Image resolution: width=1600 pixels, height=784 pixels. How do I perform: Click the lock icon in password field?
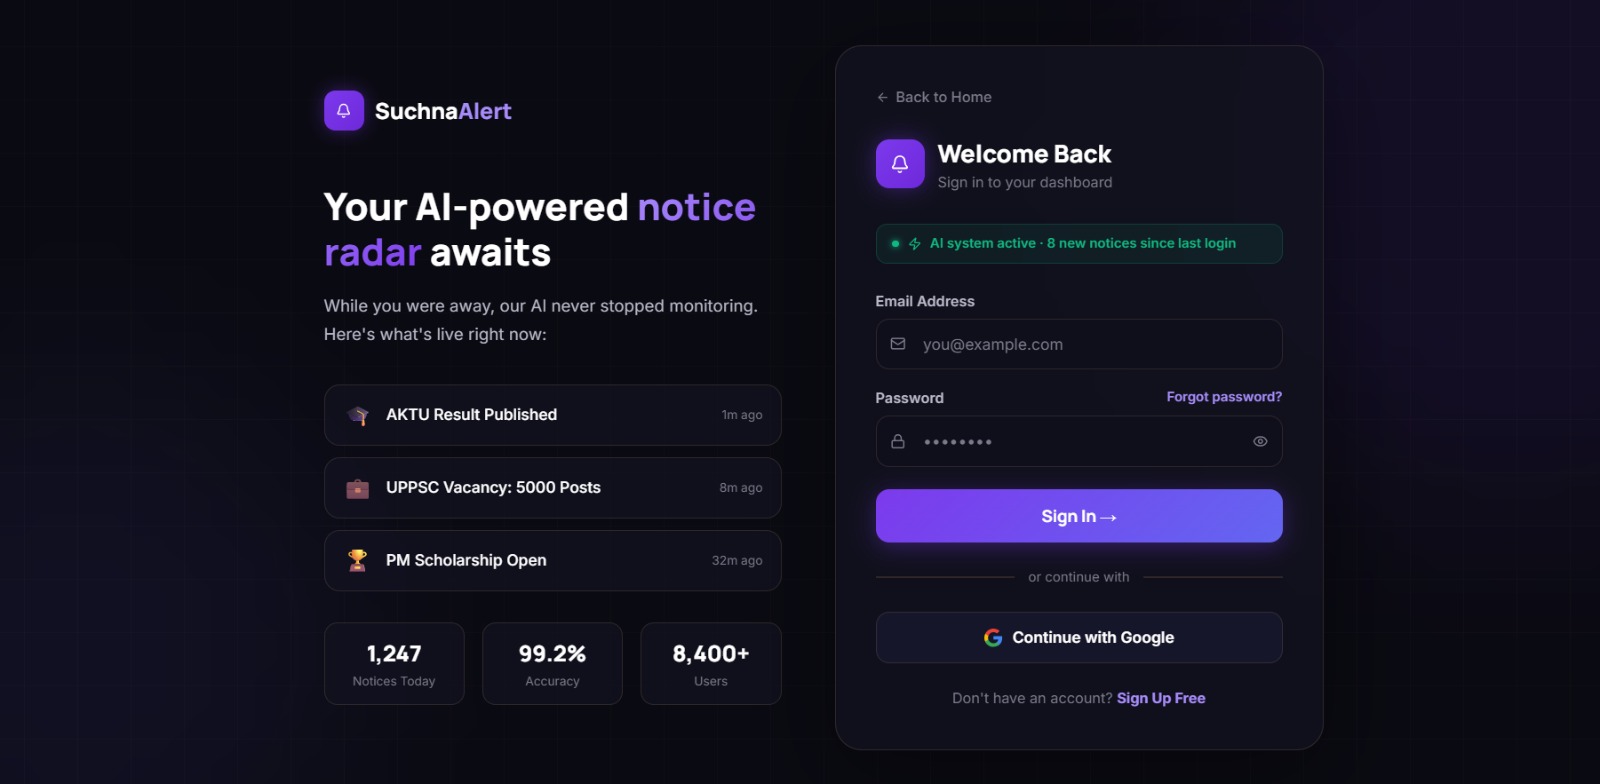click(898, 441)
